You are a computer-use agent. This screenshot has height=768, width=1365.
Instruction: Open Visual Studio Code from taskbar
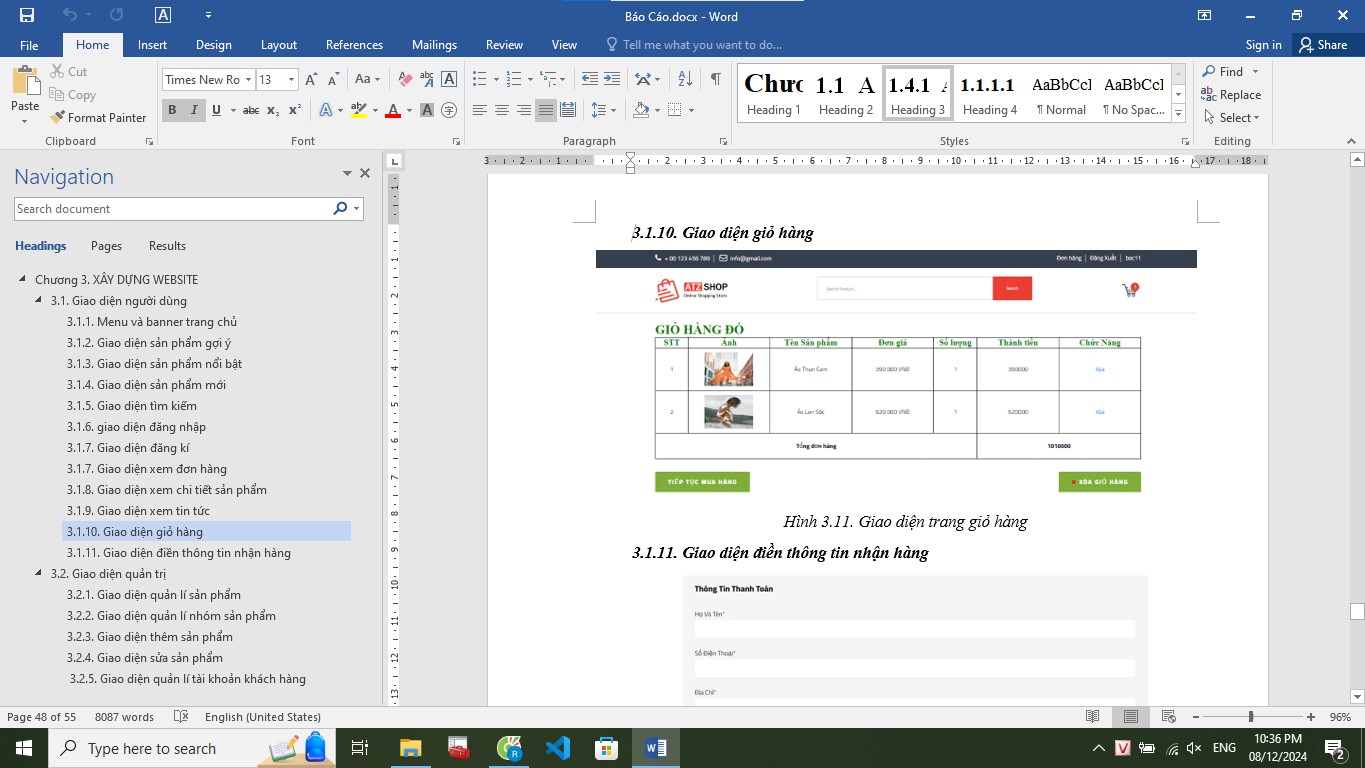(x=558, y=747)
